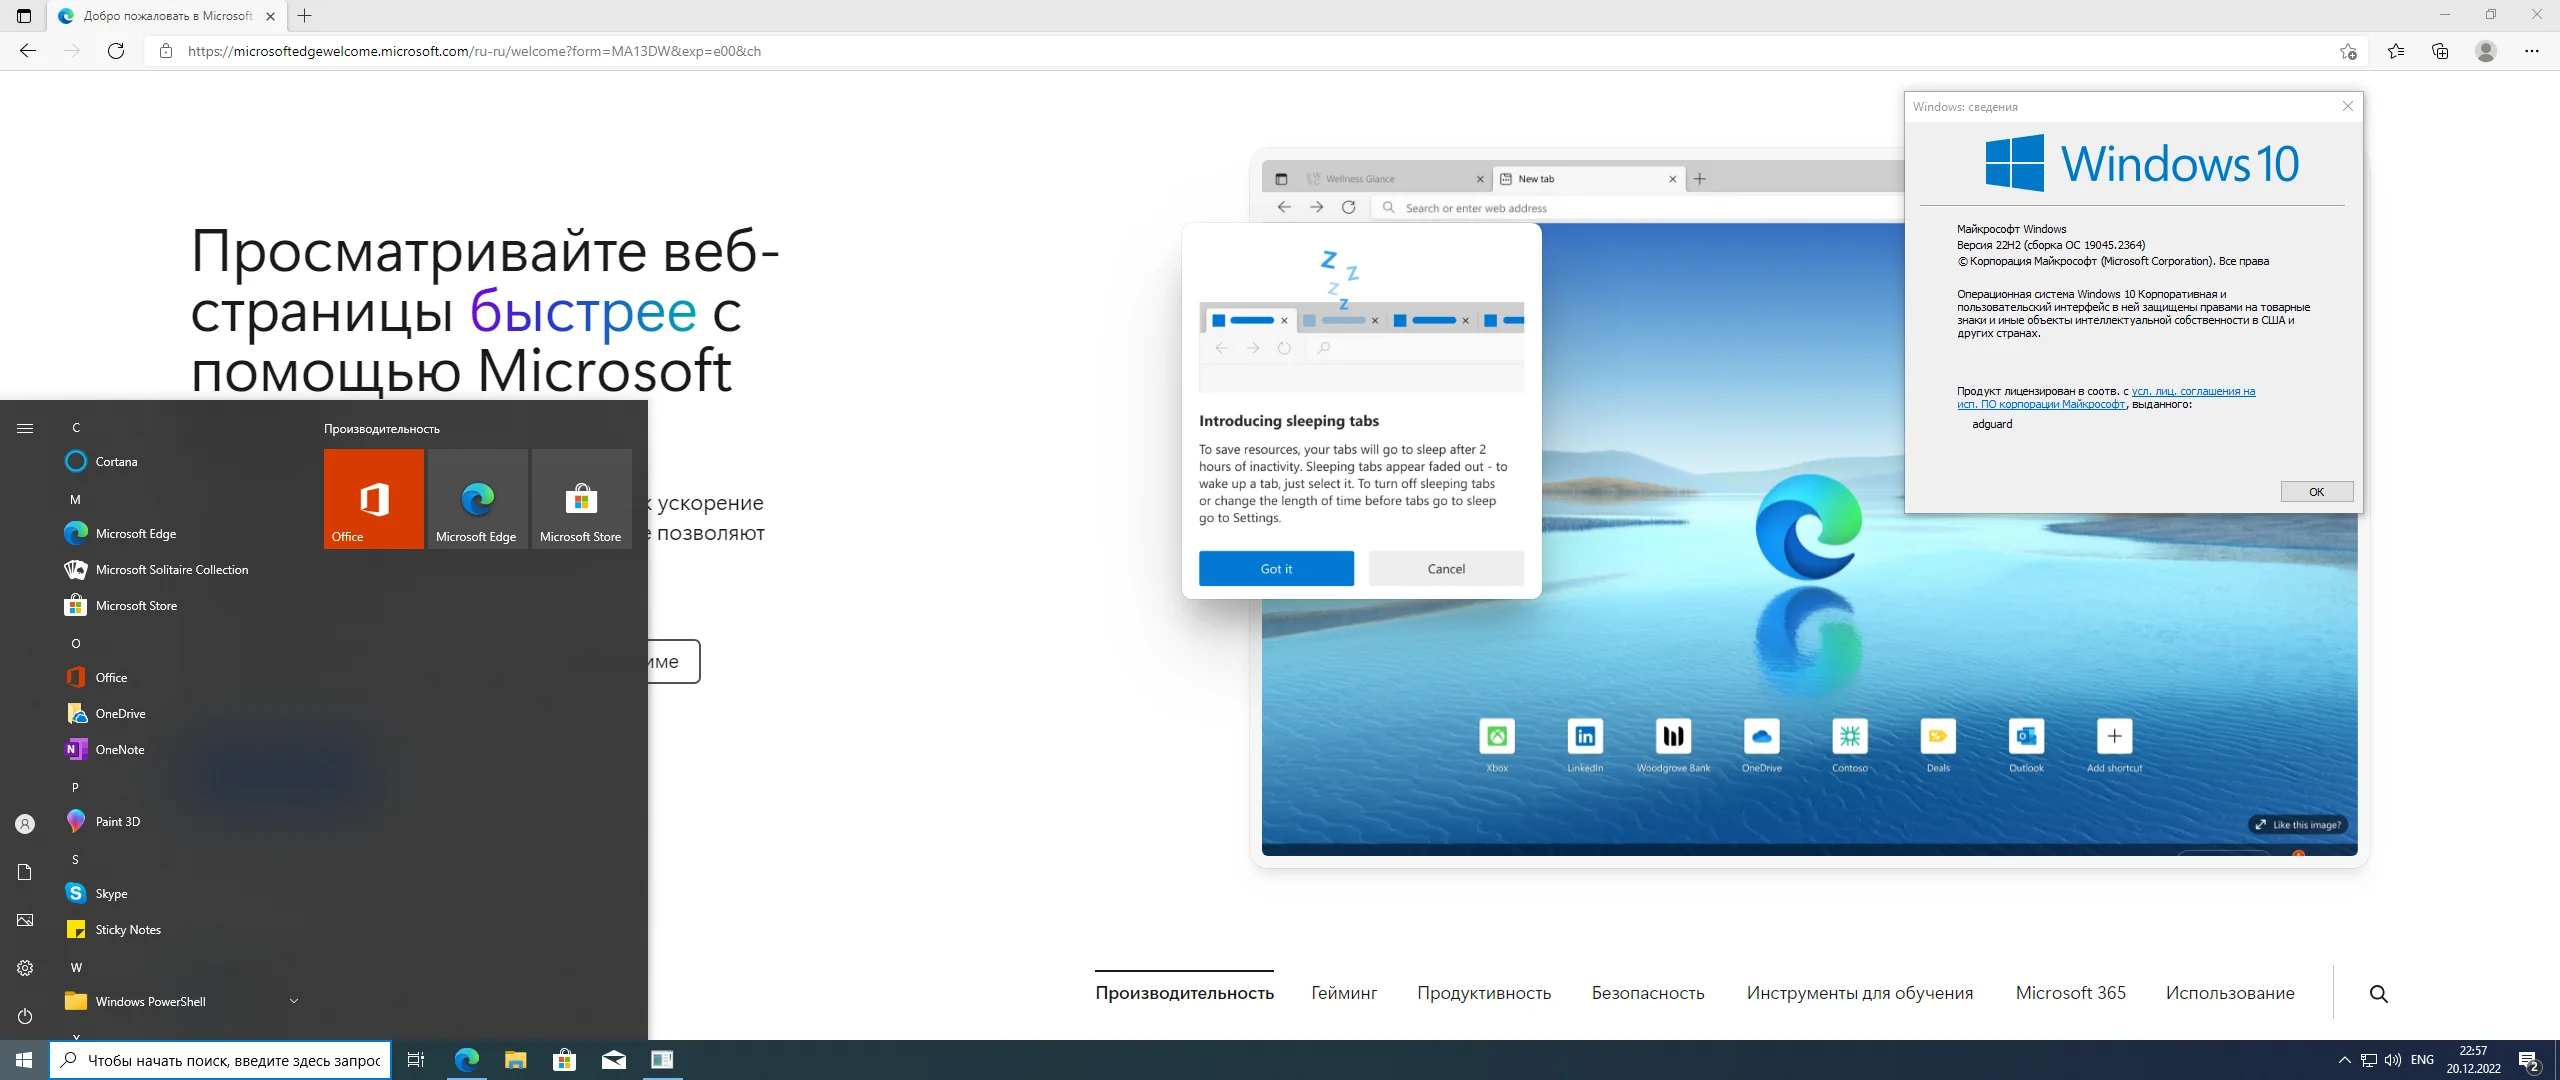Open the Edge Favorites star icon

(2396, 51)
